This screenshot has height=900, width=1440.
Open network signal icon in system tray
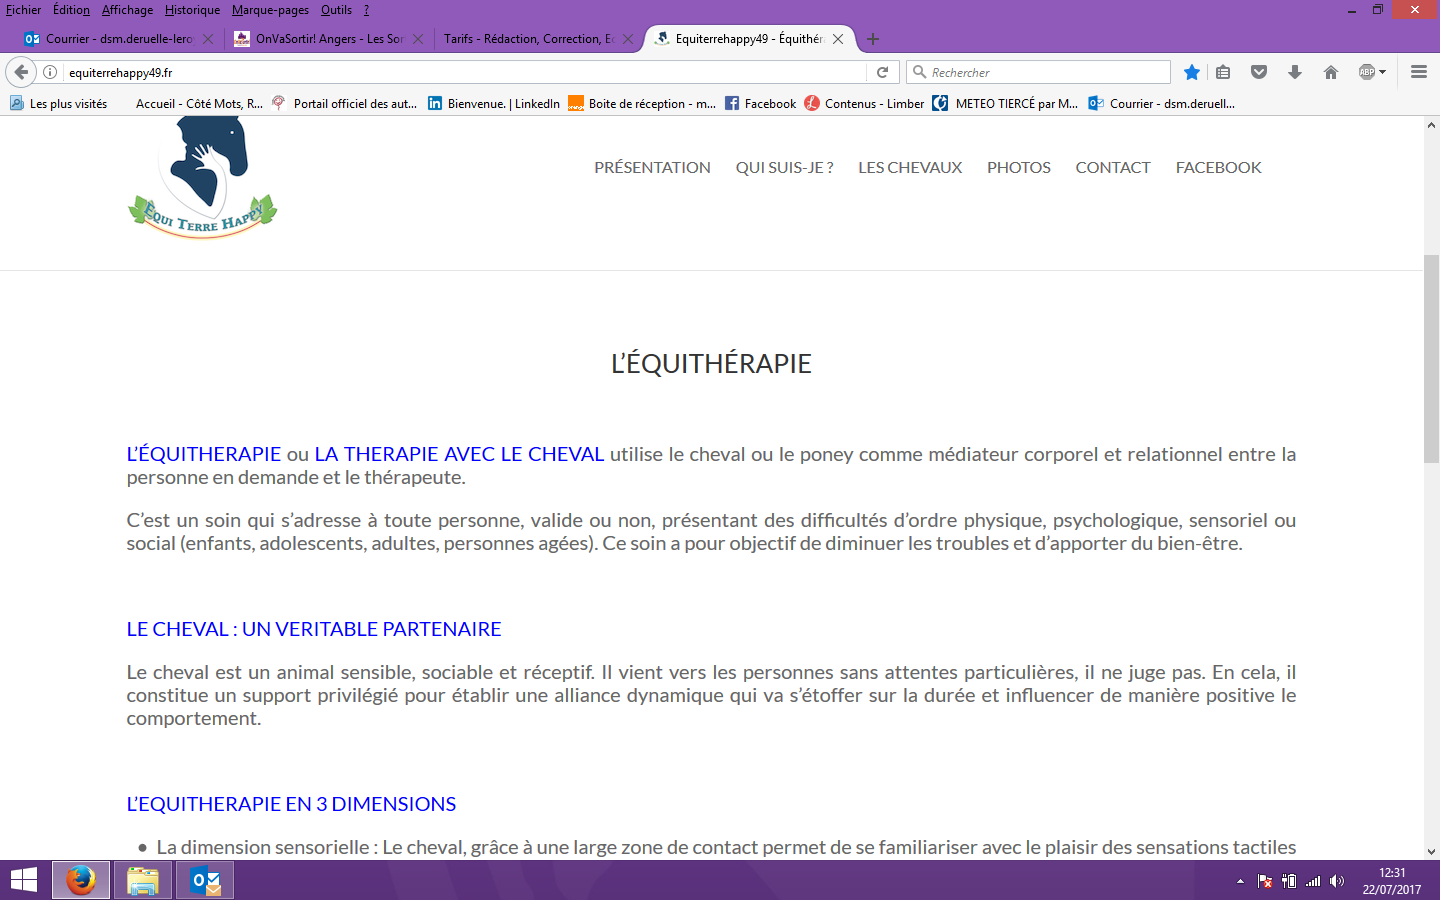coord(1313,881)
